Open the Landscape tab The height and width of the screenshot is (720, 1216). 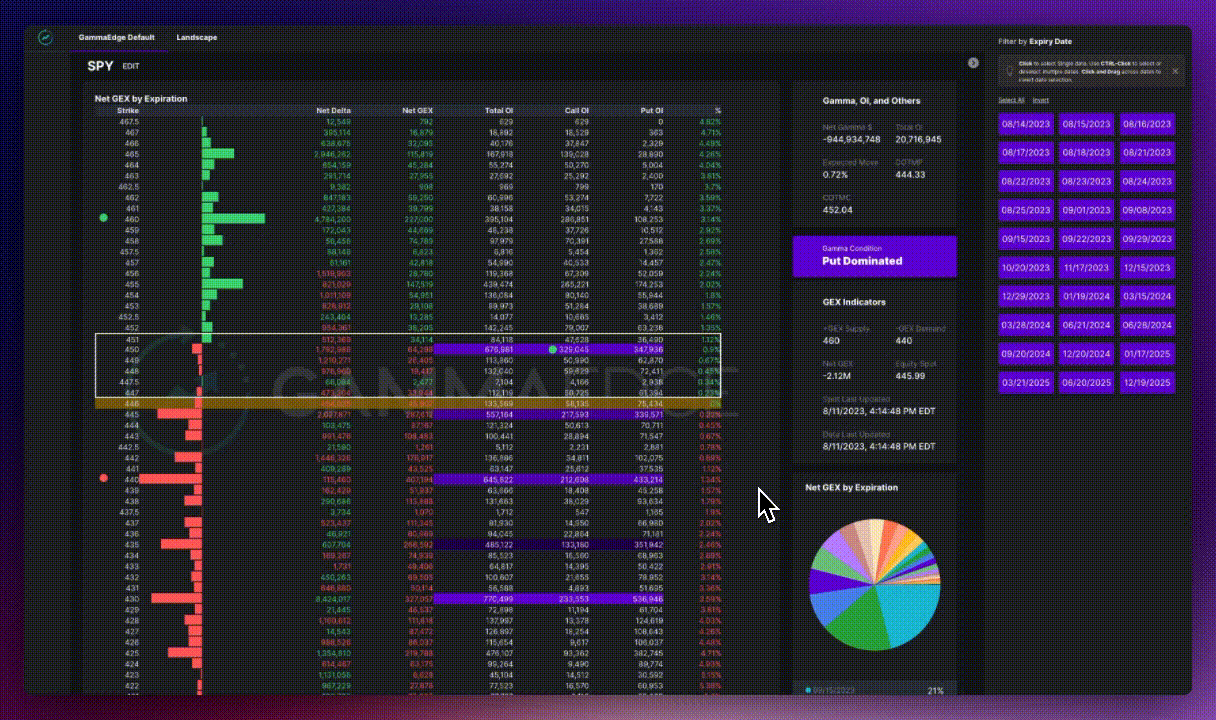tap(197, 38)
